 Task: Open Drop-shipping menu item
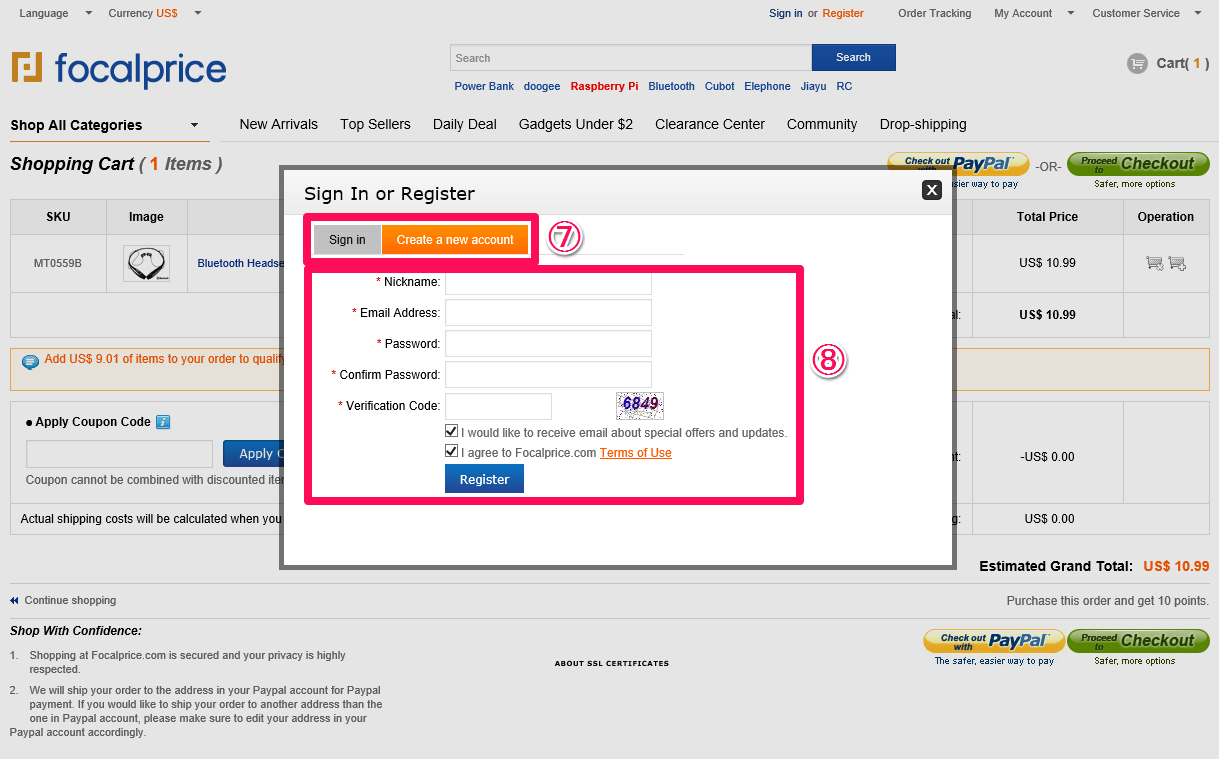pyautogui.click(x=923, y=124)
